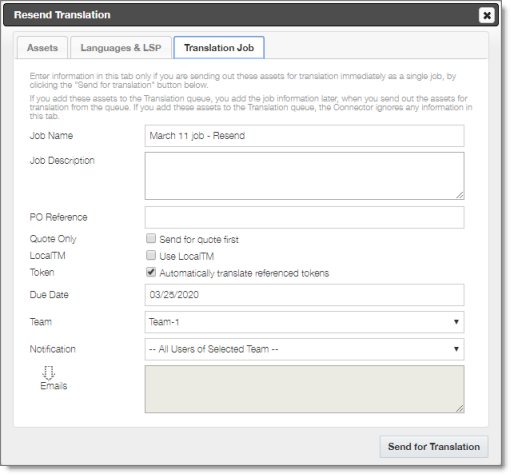511x475 pixels.
Task: Click the PO Reference input field
Action: click(x=304, y=217)
